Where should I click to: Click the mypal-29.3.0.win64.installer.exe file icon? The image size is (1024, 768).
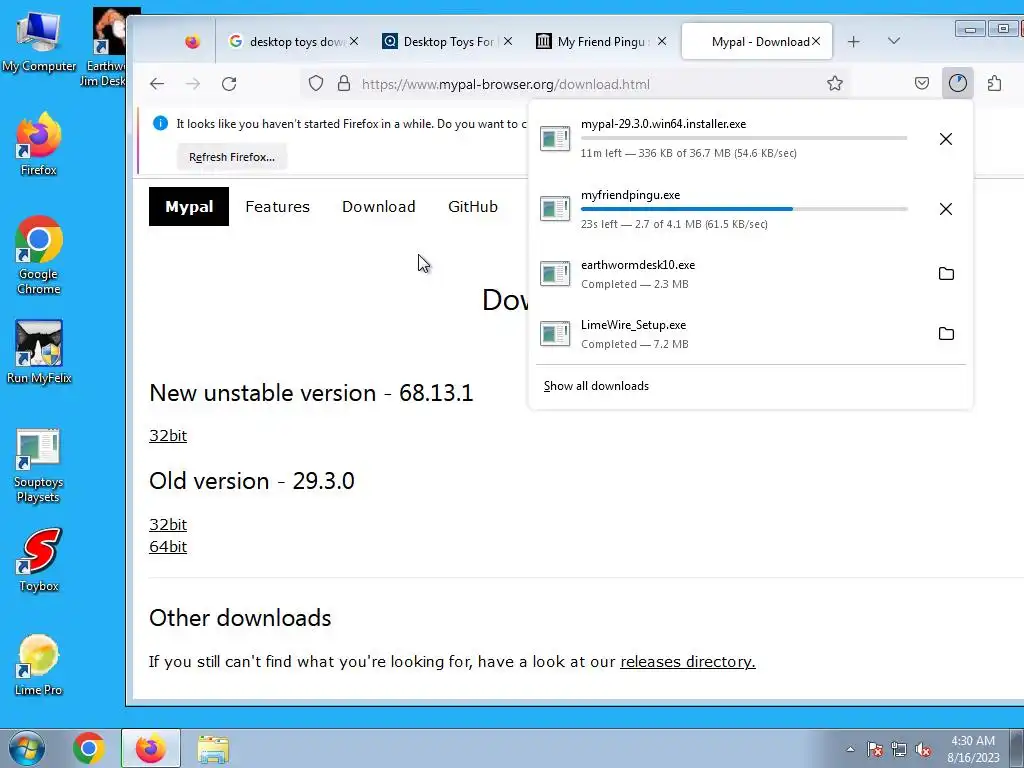click(555, 138)
